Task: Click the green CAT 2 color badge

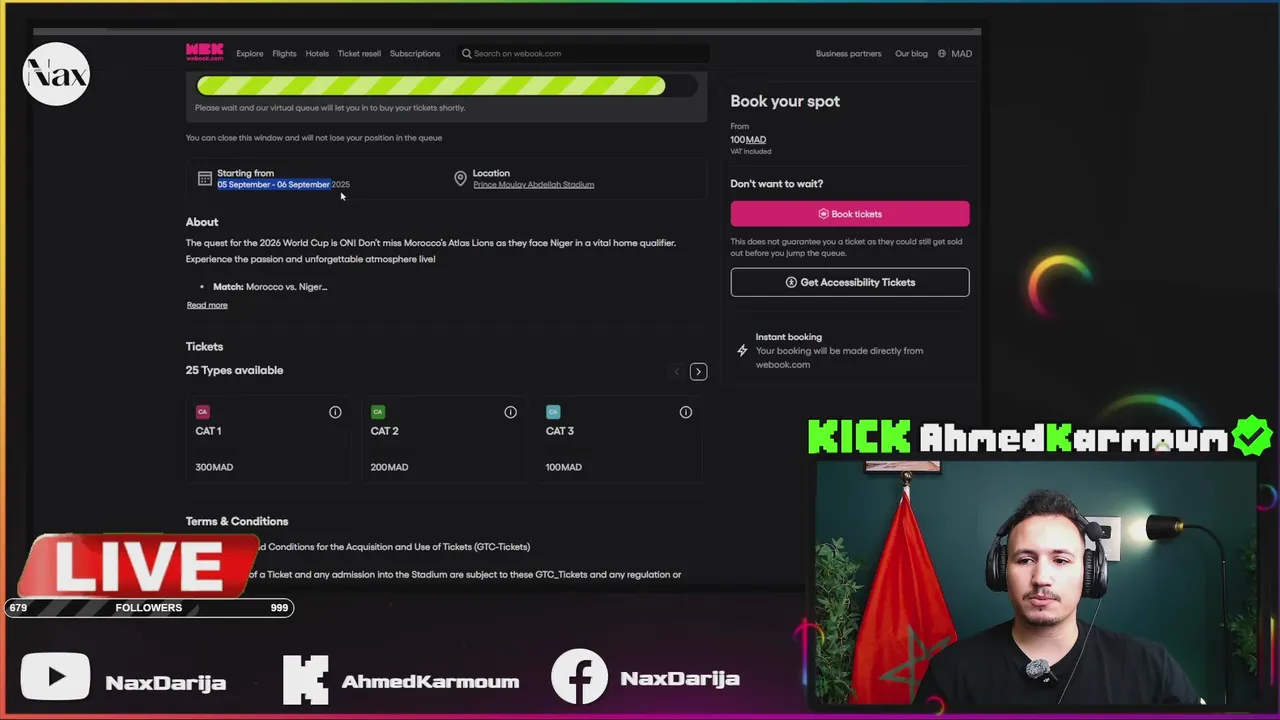Action: [x=378, y=412]
